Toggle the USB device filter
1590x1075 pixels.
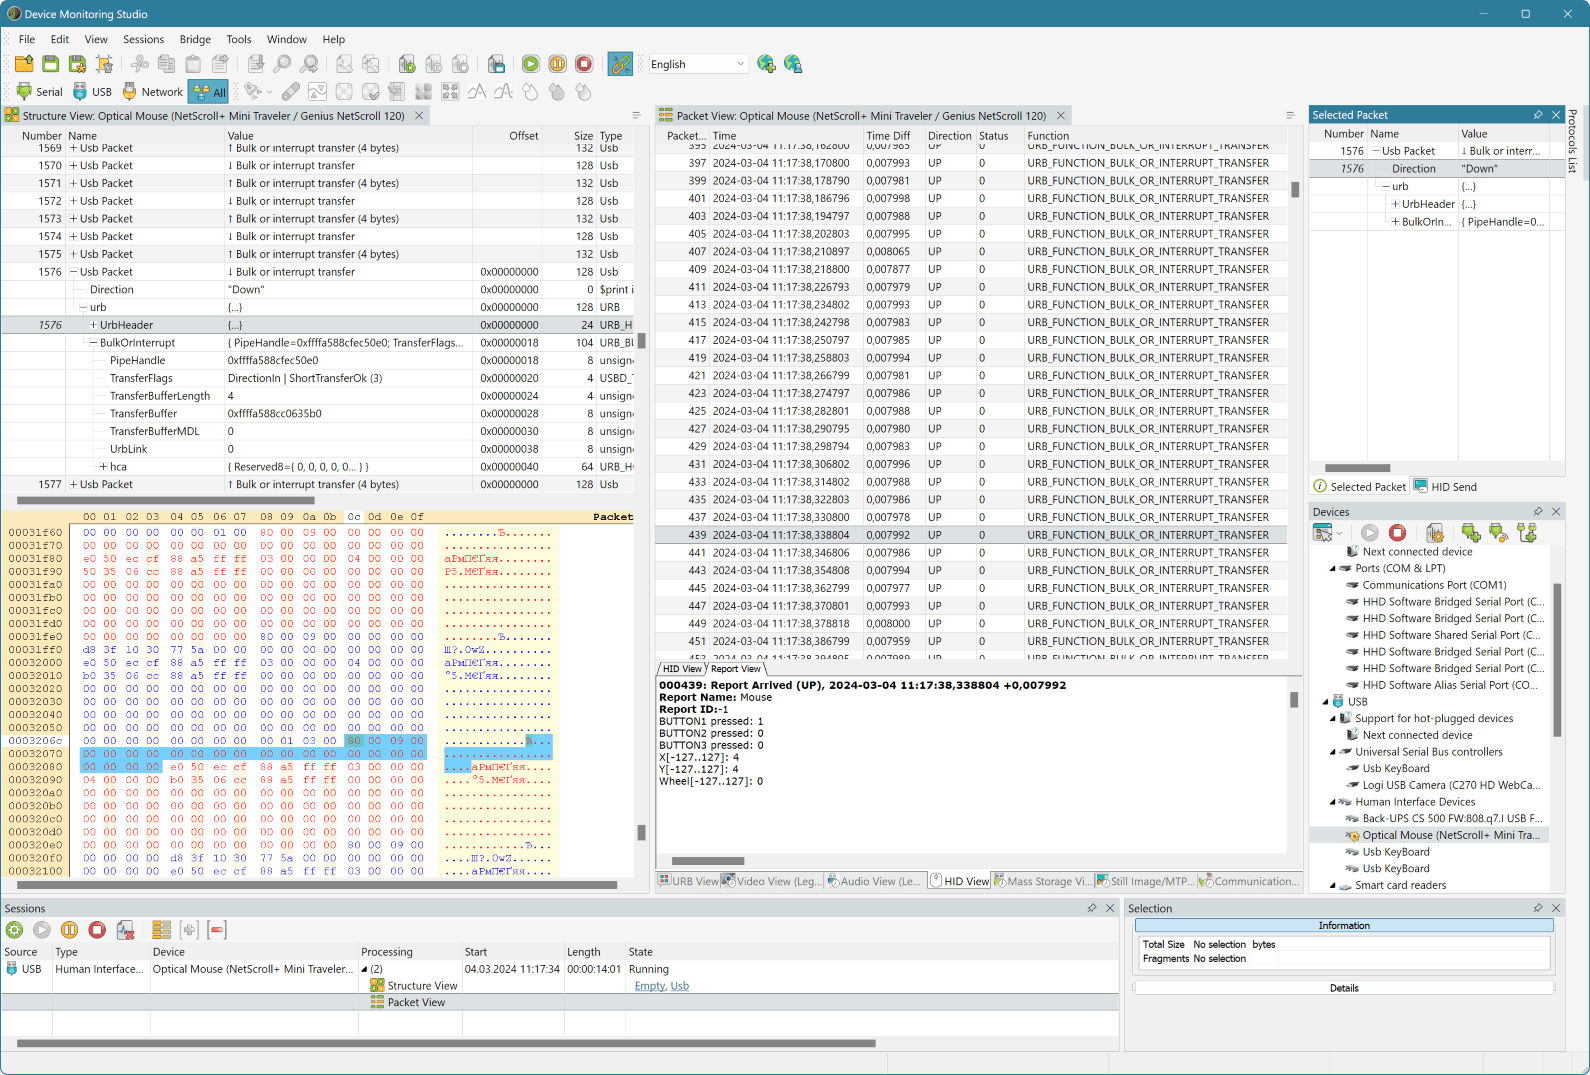coord(92,92)
